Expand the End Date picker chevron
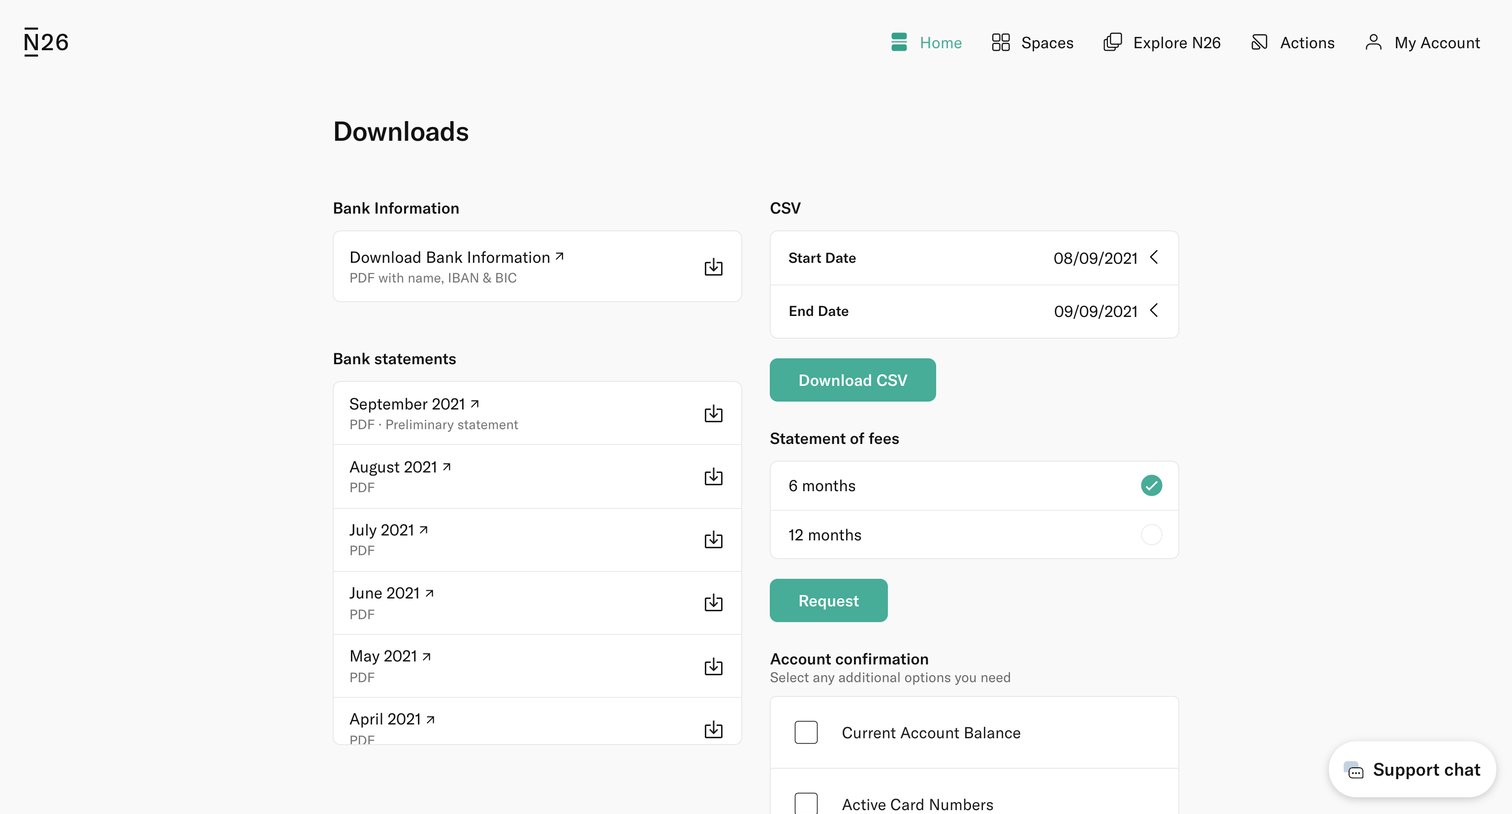1512x814 pixels. pyautogui.click(x=1154, y=310)
